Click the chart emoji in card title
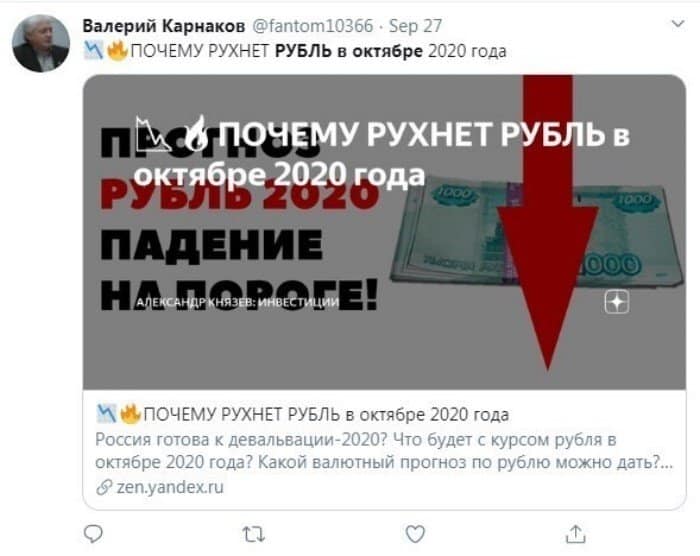Image resolution: width=700 pixels, height=556 pixels. coord(106,414)
